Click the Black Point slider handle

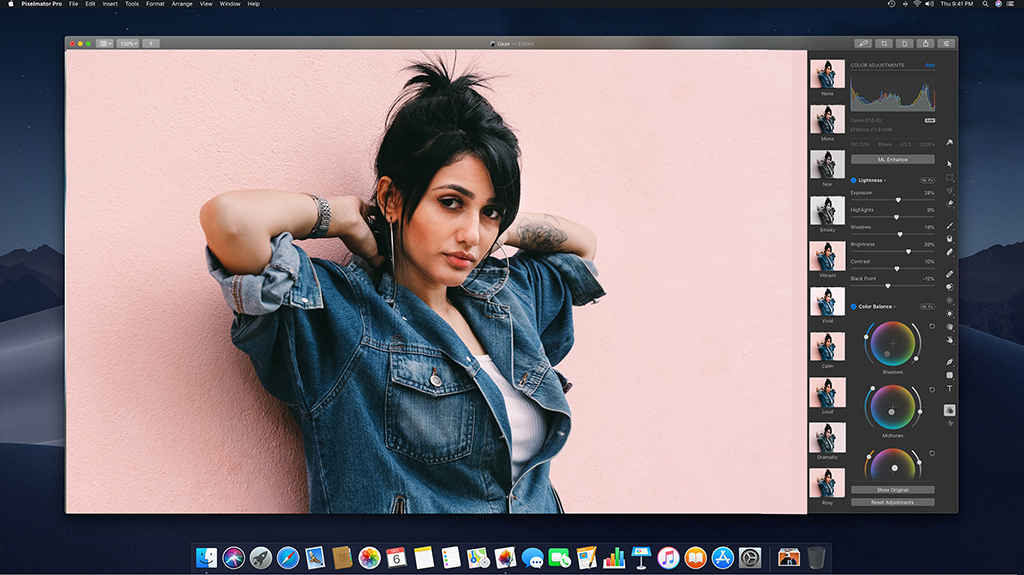888,286
